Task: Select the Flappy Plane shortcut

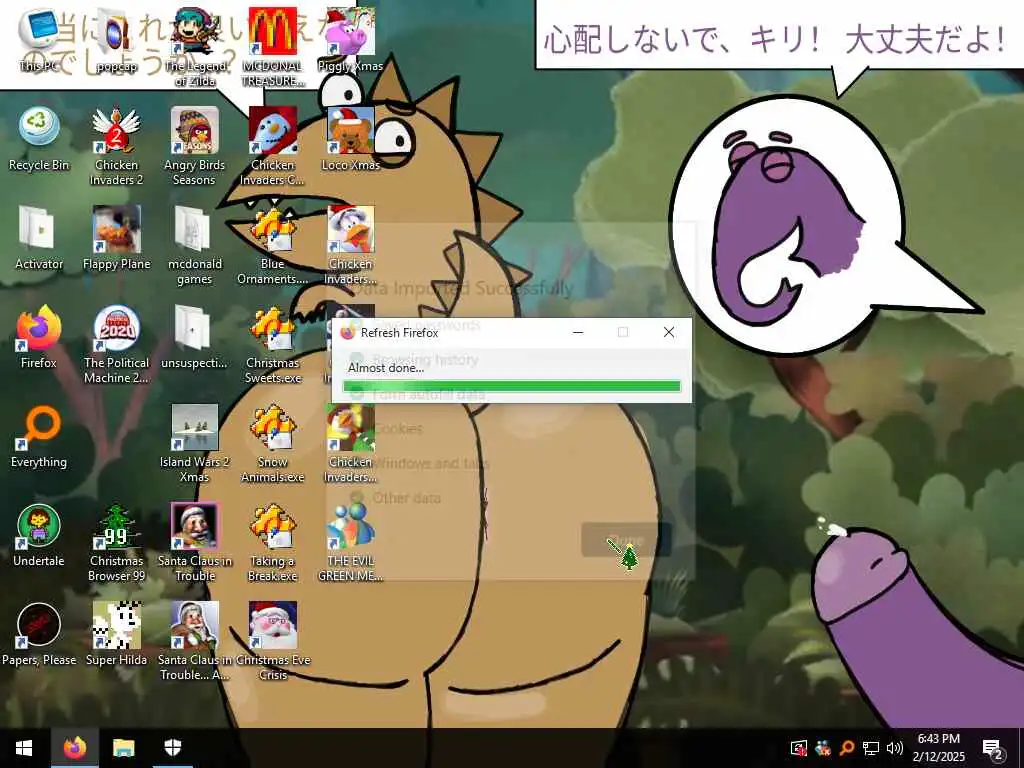Action: click(x=117, y=238)
